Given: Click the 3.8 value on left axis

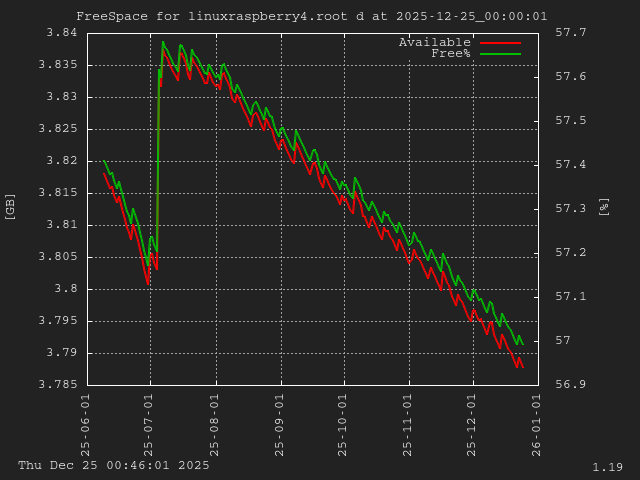Looking at the screenshot, I should coord(66,289).
